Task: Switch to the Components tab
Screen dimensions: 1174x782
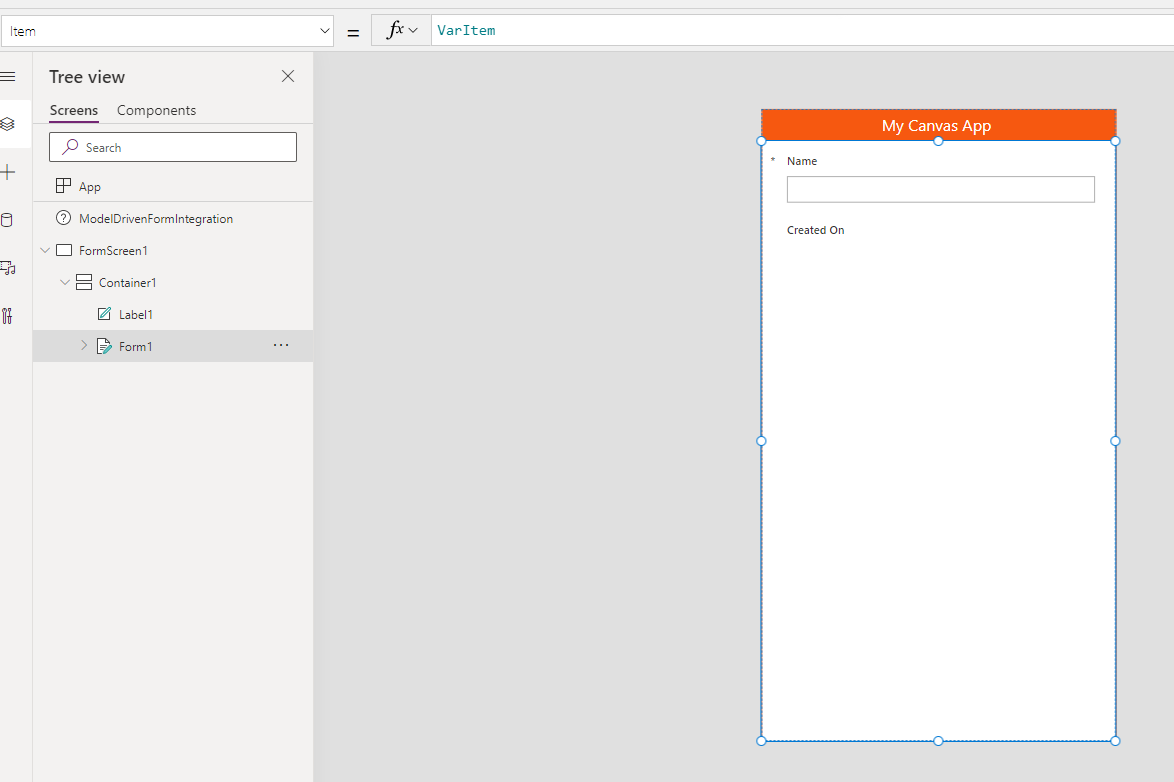Action: 156,110
